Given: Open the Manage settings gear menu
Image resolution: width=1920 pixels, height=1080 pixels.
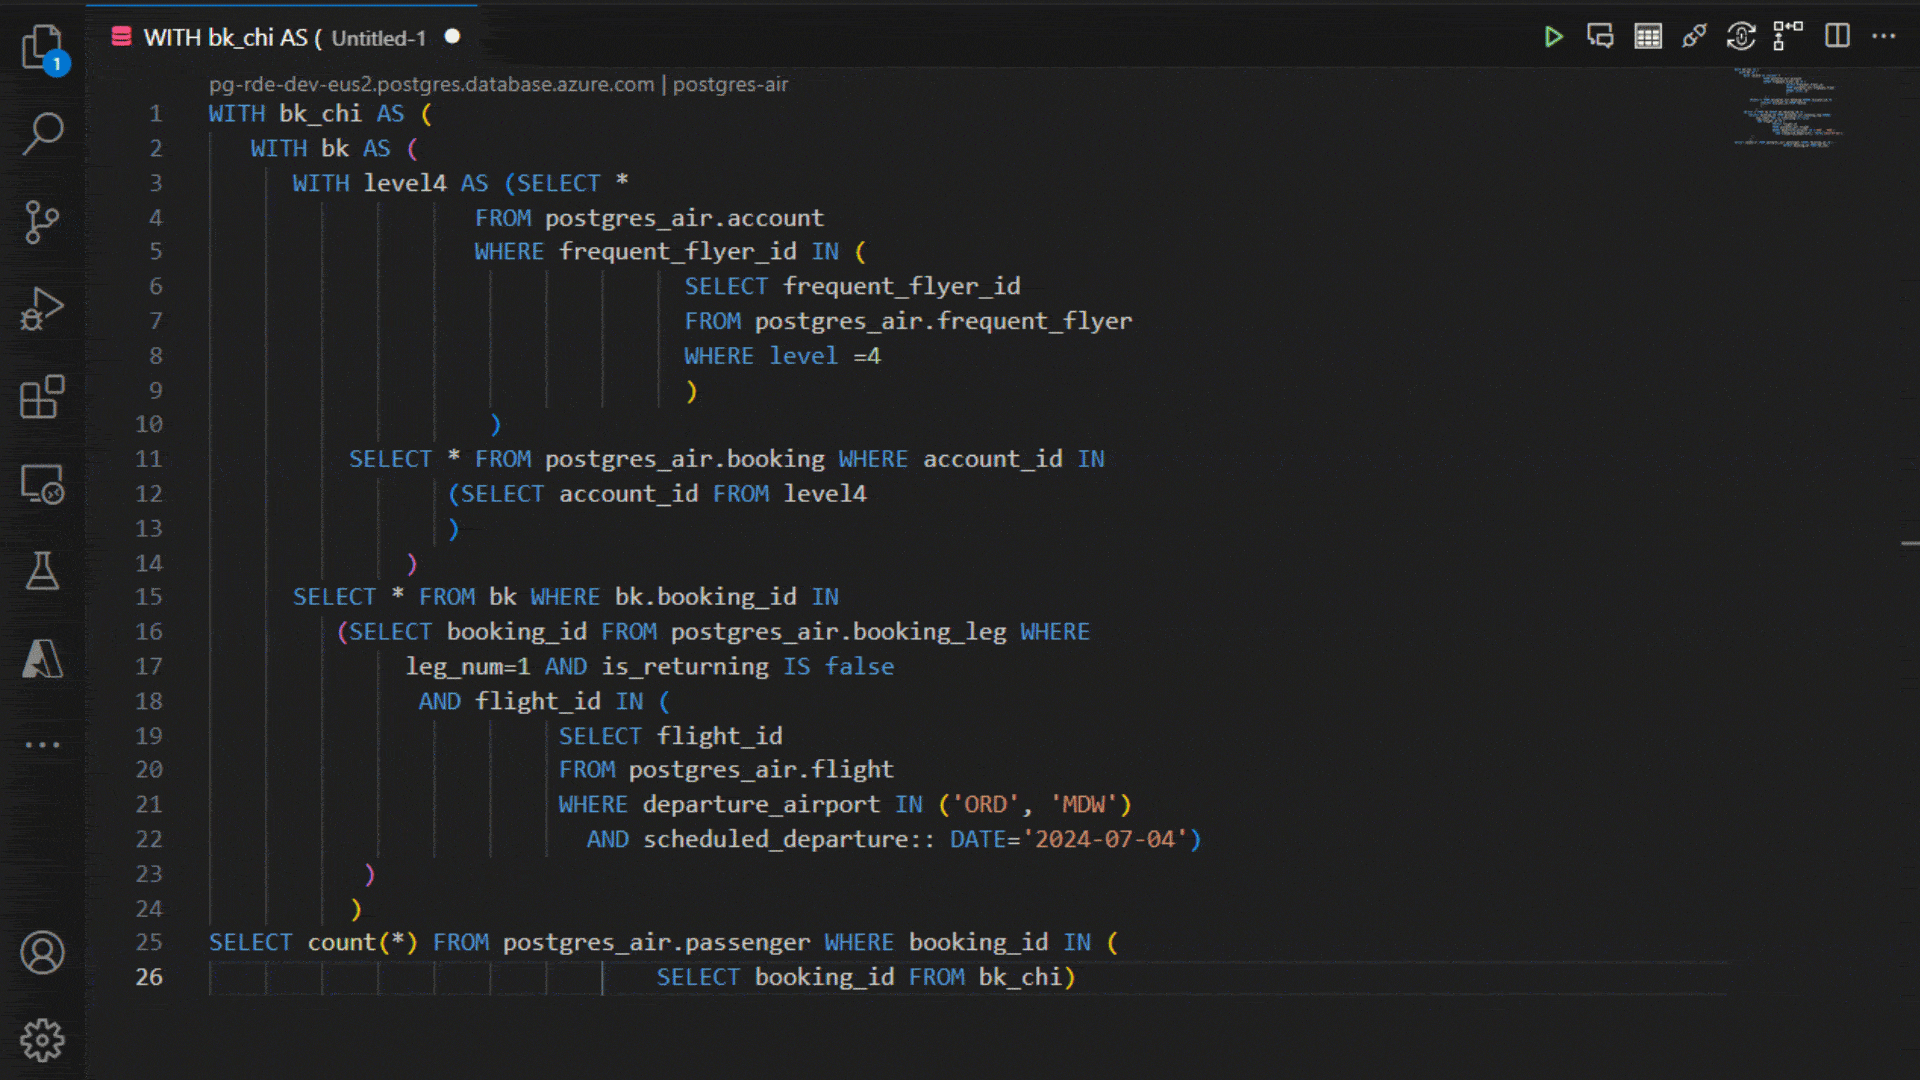Looking at the screenshot, I should click(x=42, y=1039).
